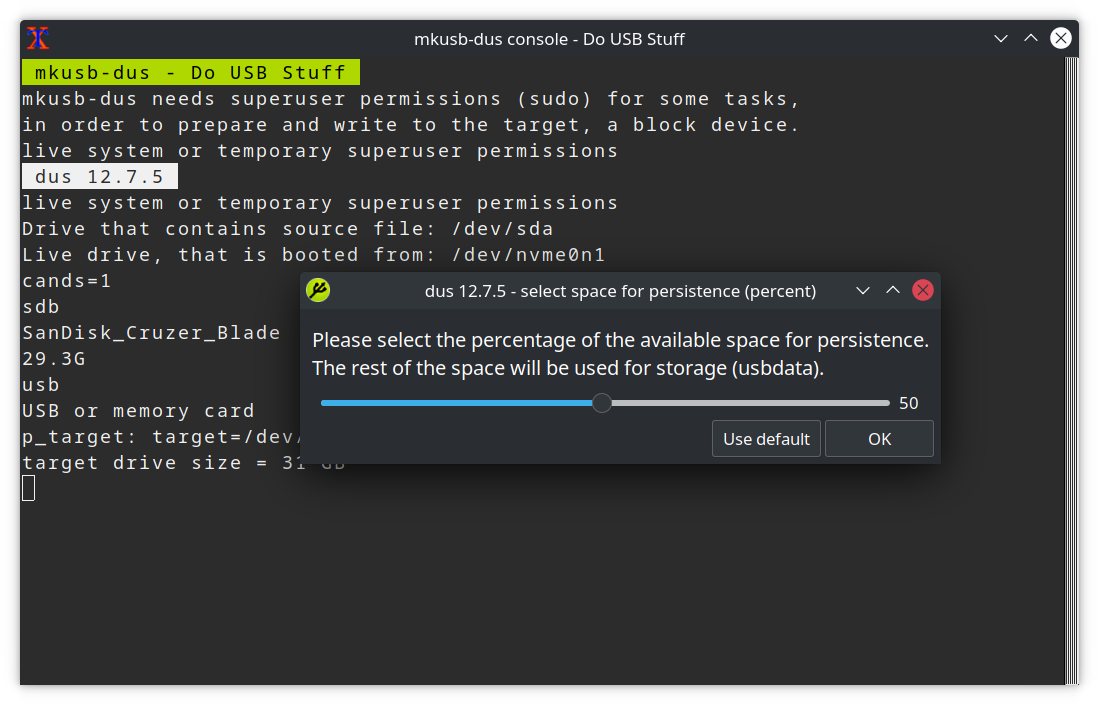Click the xterm X icon in console title bar

click(x=38, y=39)
